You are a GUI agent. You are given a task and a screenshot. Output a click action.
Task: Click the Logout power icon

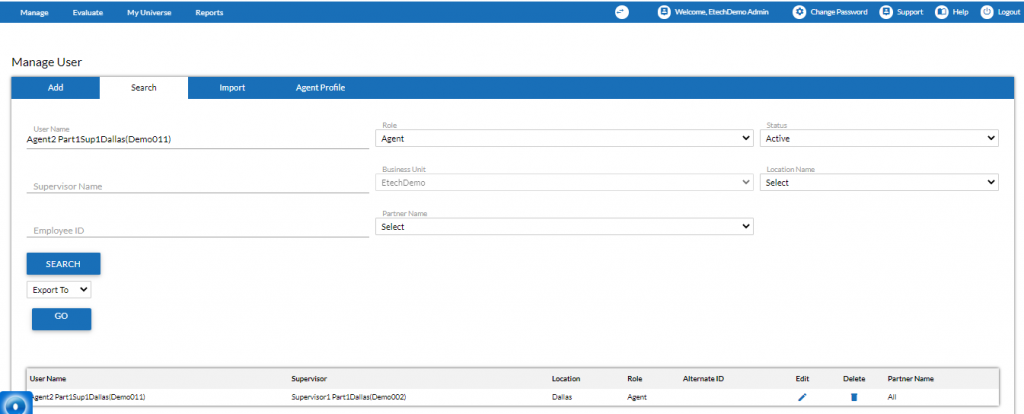[x=987, y=12]
